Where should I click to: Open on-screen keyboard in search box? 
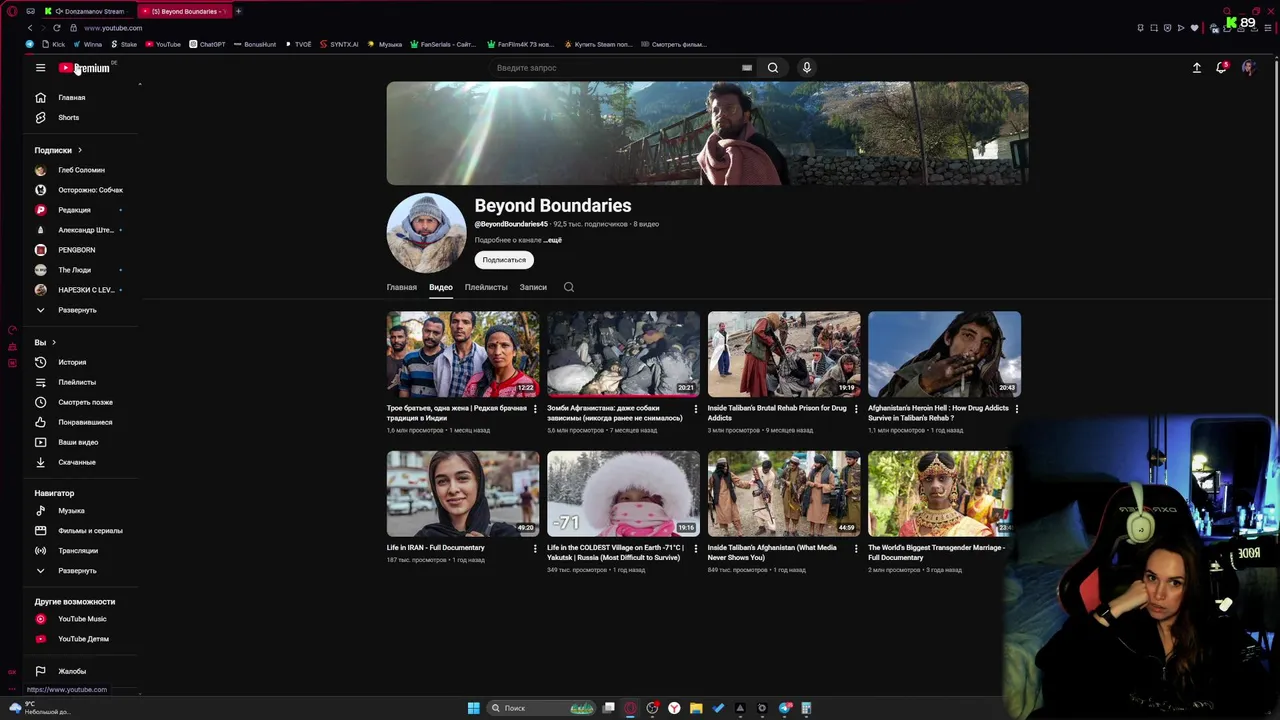point(747,68)
